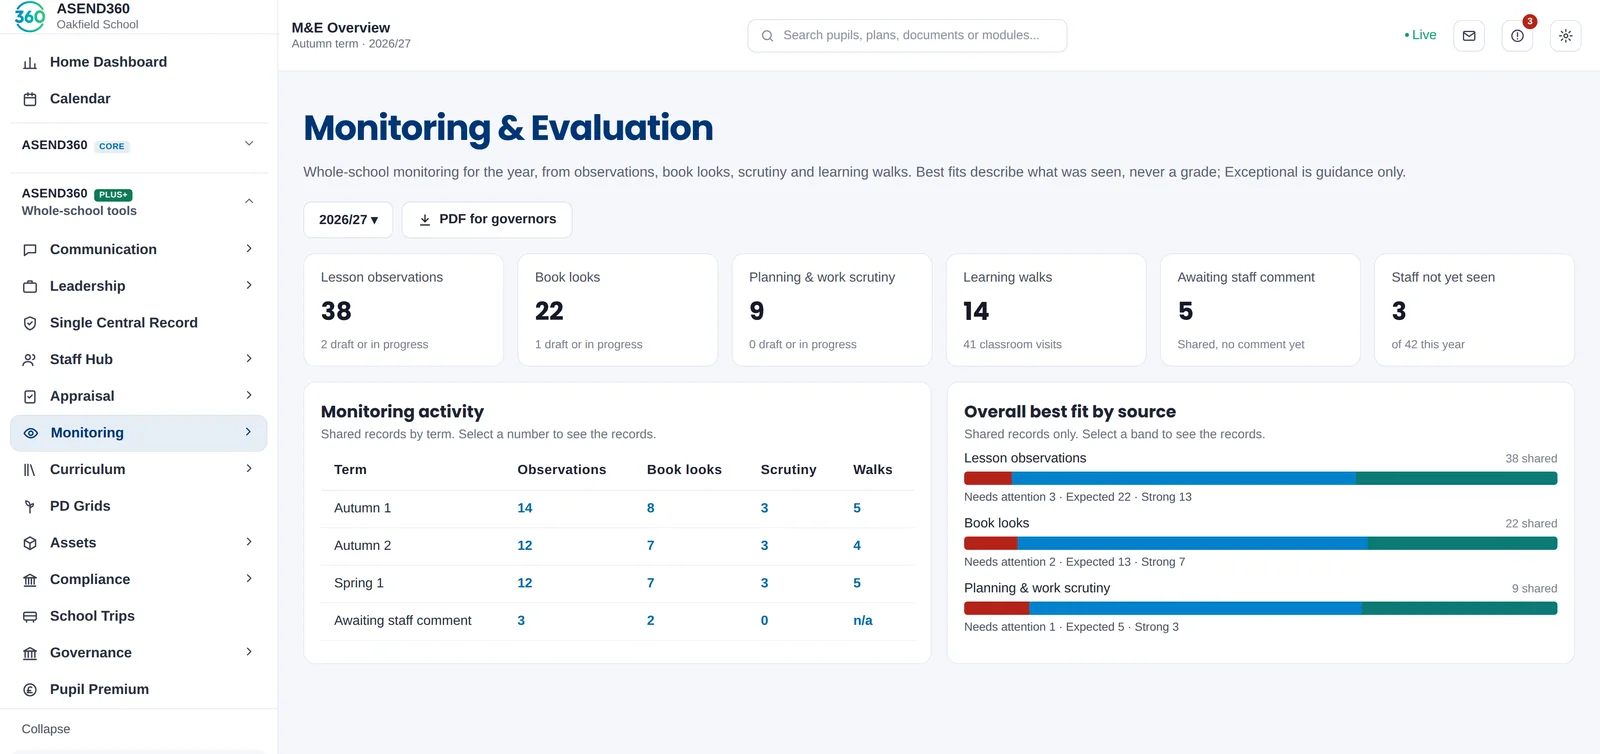Open the Awaiting staff comment 5 card

1260,310
